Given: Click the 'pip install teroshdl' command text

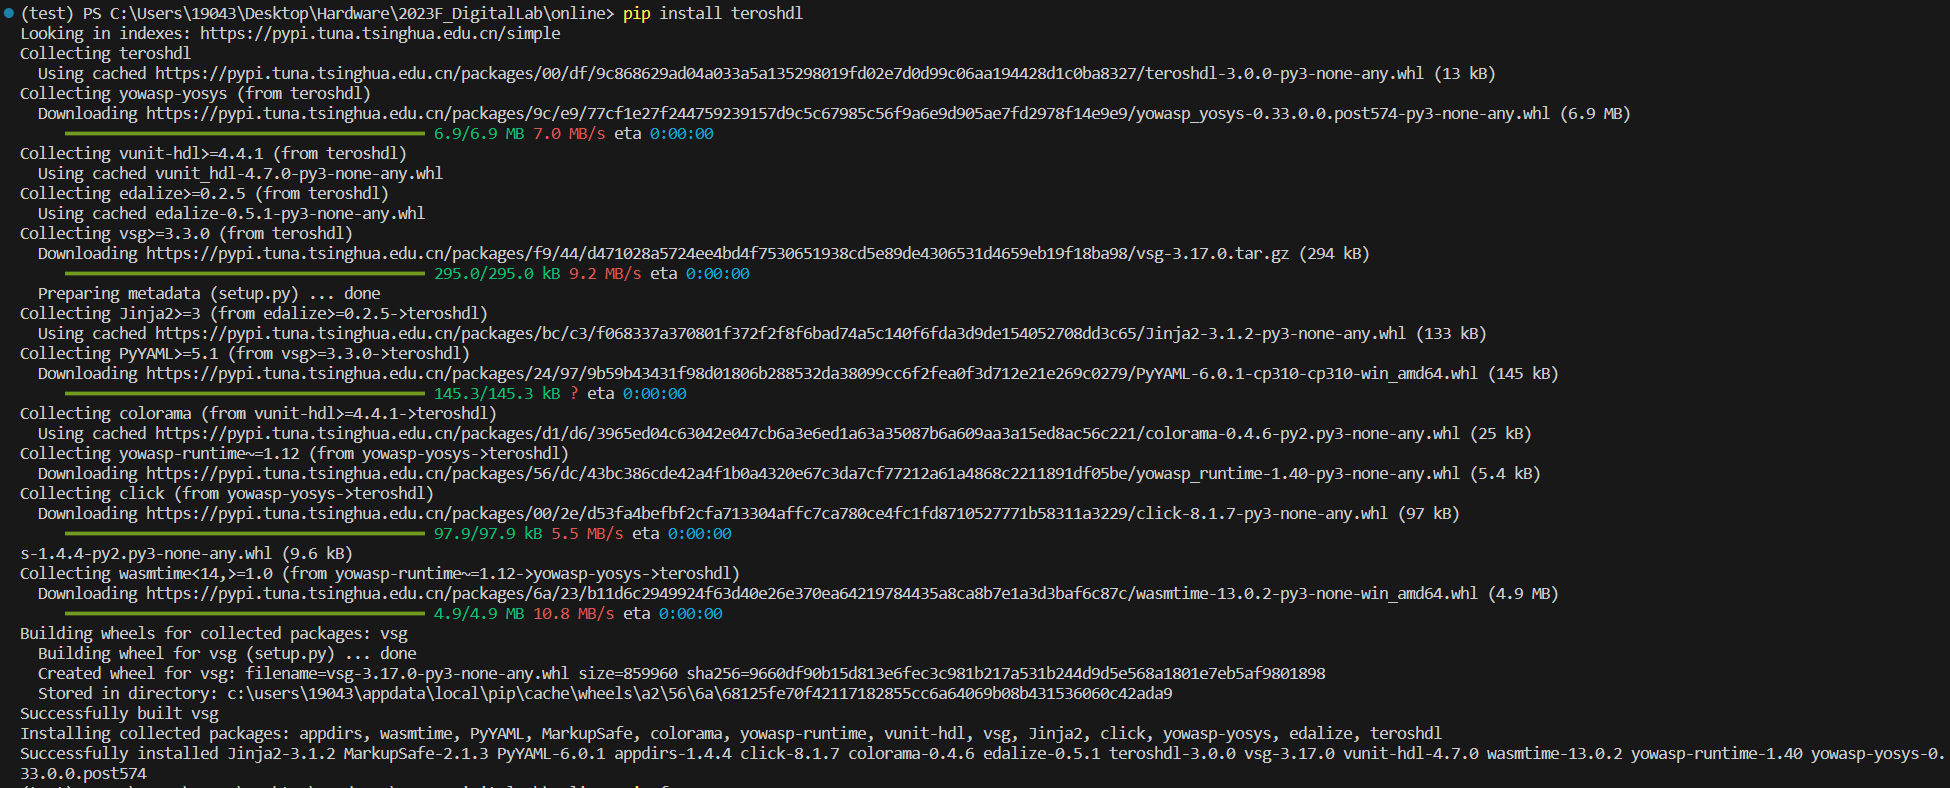Looking at the screenshot, I should [713, 13].
